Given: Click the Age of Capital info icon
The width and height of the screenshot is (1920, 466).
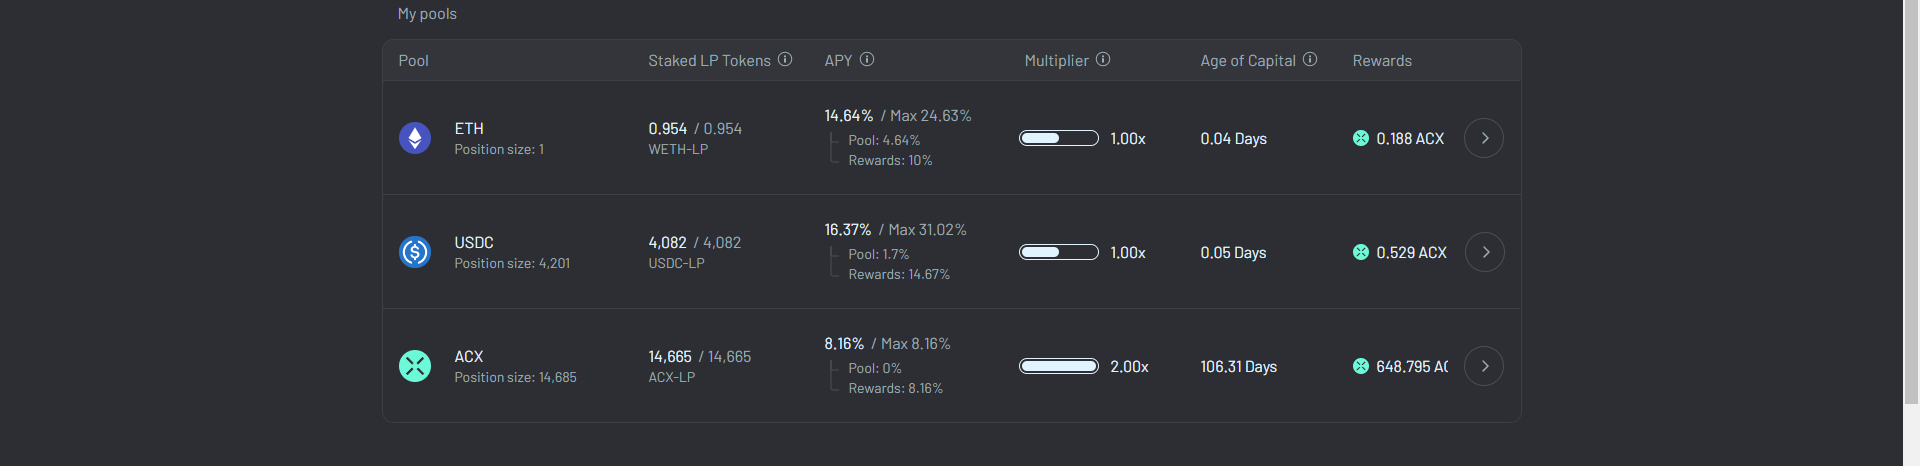Looking at the screenshot, I should click(x=1310, y=59).
